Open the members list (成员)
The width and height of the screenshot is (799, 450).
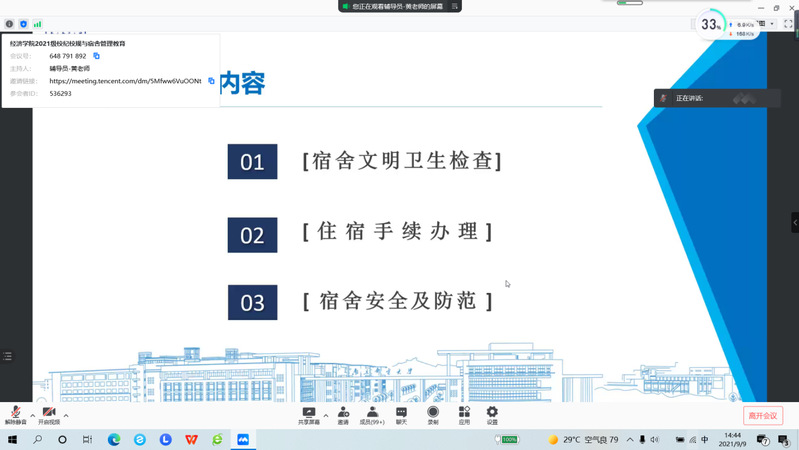coord(372,415)
